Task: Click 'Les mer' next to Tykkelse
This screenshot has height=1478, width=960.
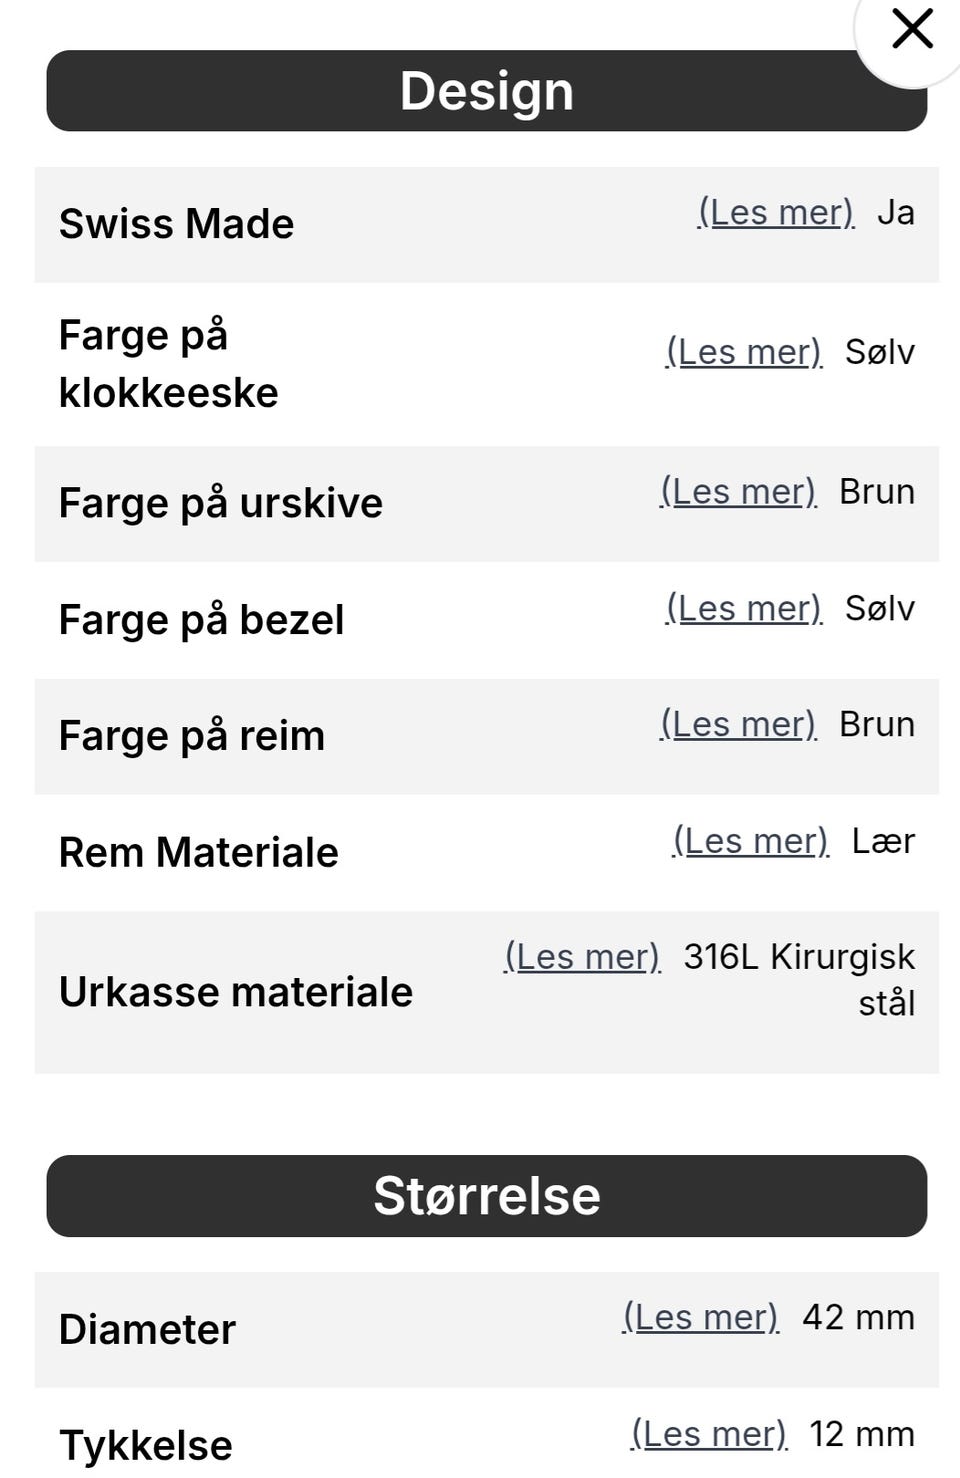Action: point(709,1434)
